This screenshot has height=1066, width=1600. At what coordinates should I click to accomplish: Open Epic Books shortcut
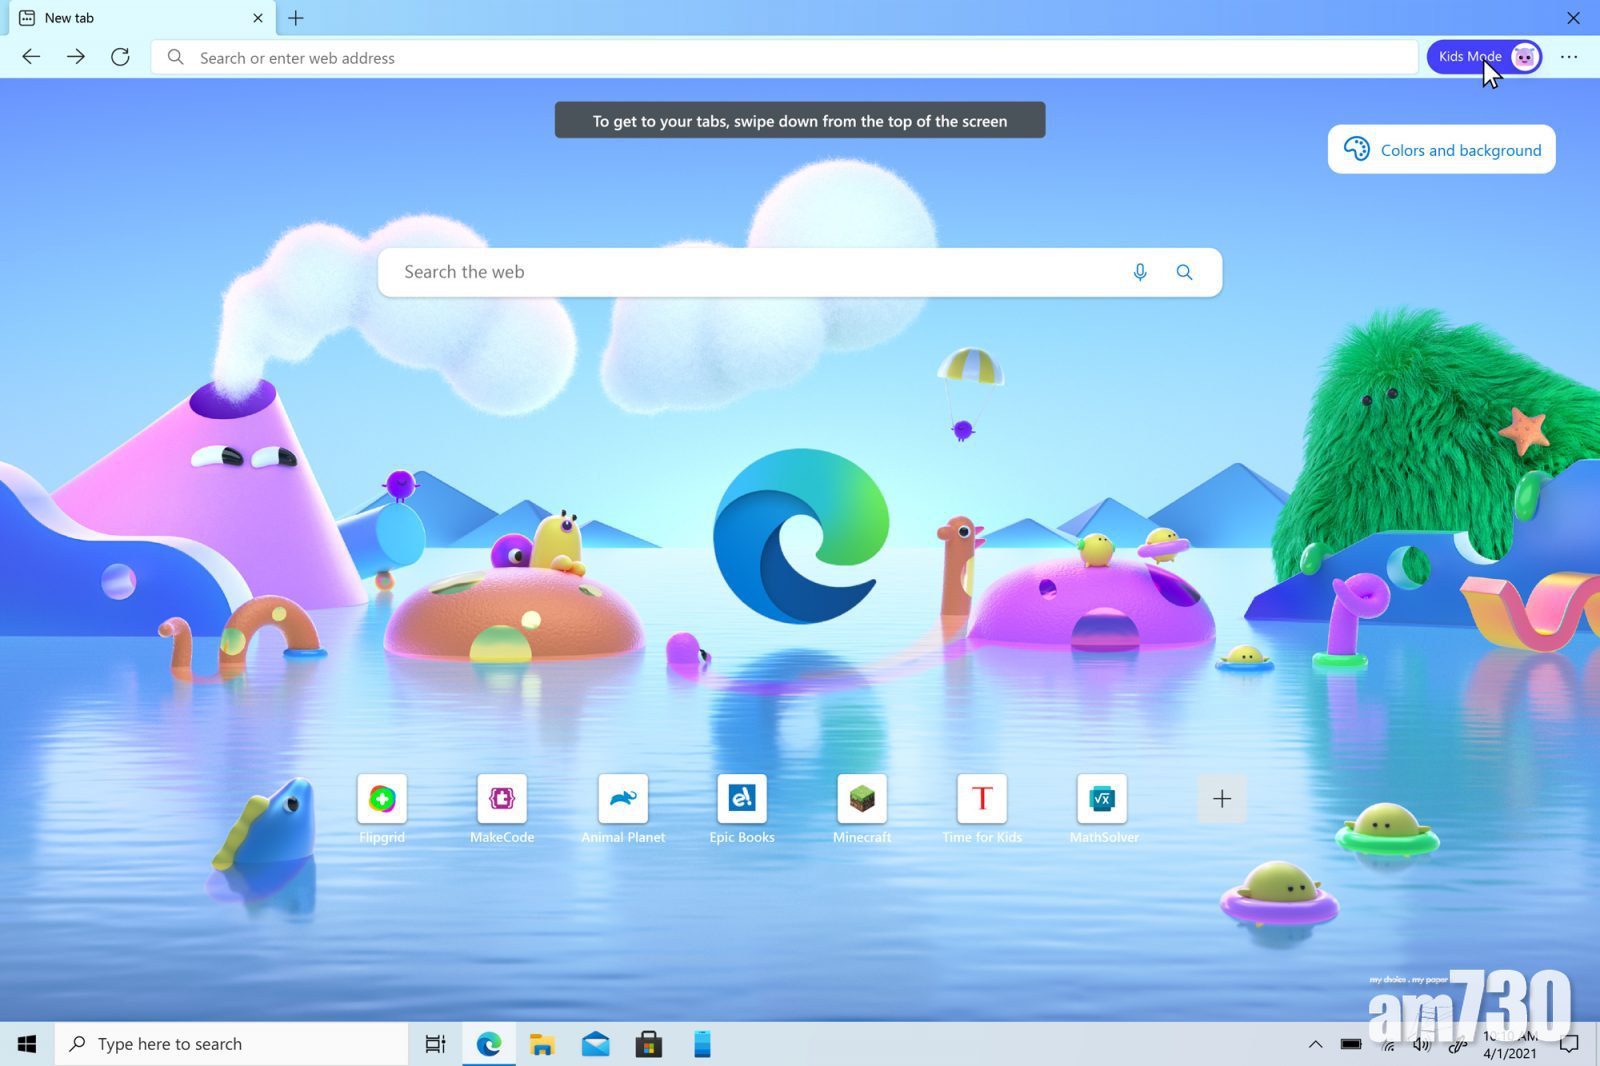tap(741, 798)
